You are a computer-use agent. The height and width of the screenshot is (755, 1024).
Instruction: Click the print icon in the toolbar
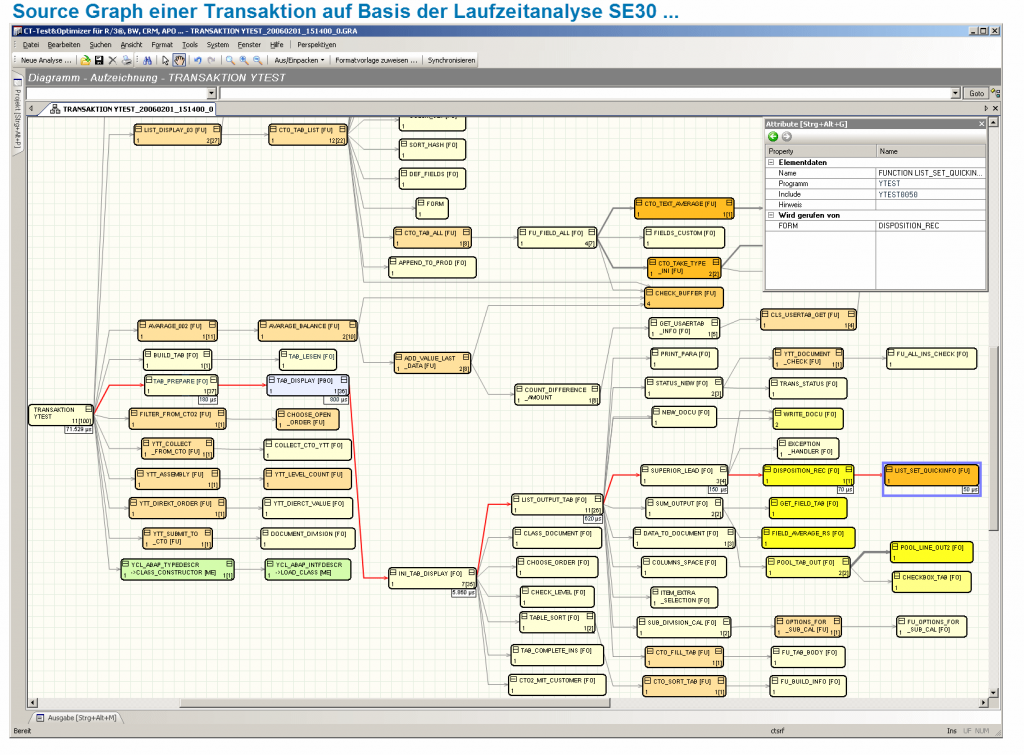[x=126, y=59]
